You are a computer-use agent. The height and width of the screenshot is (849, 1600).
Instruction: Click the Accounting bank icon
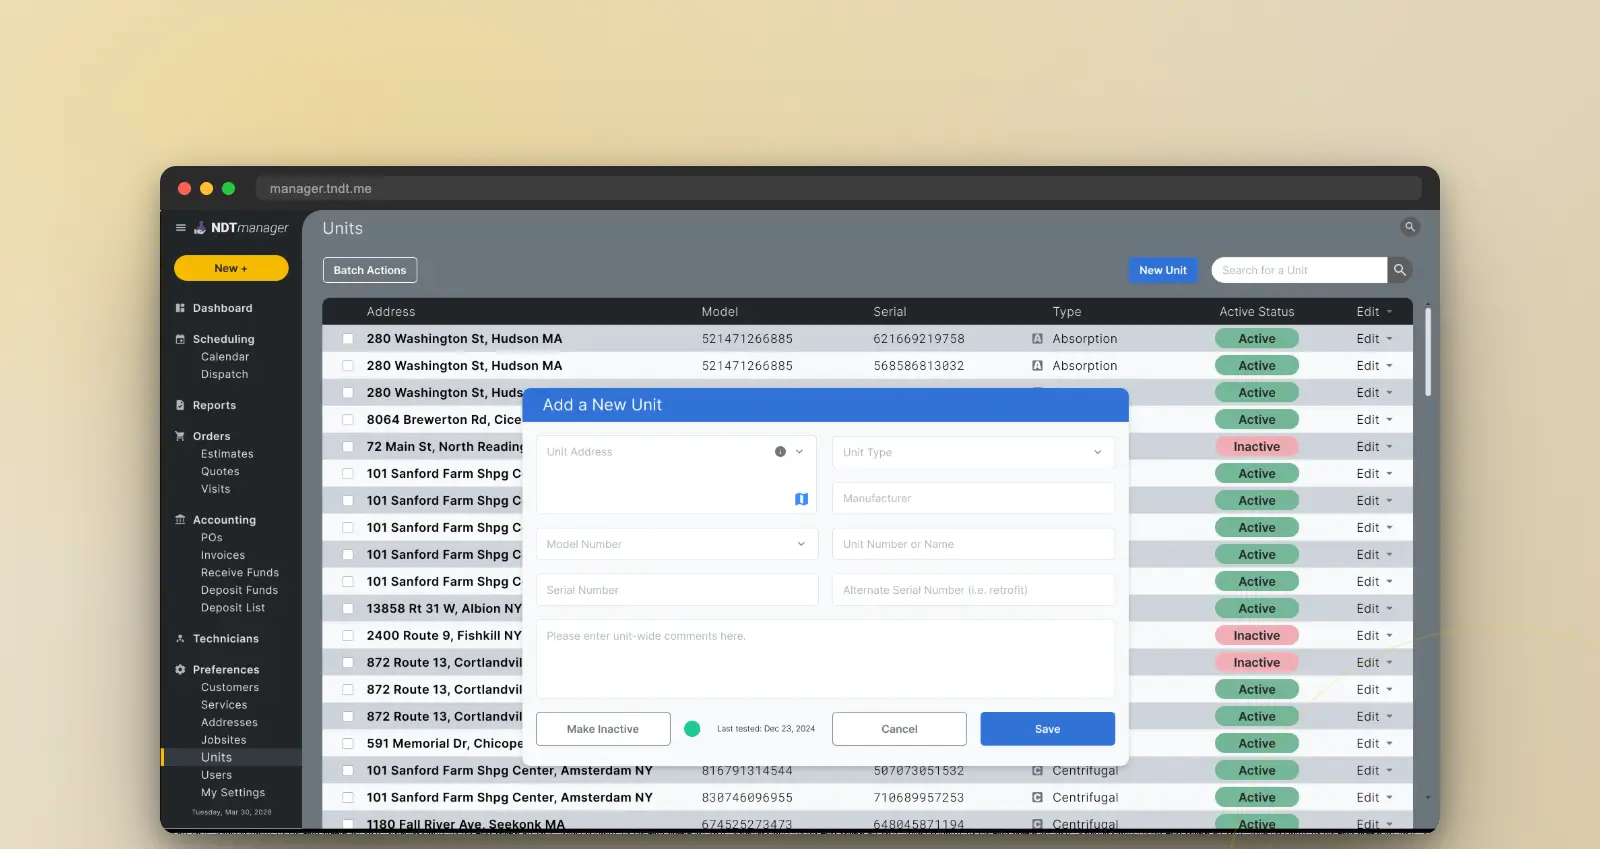180,520
